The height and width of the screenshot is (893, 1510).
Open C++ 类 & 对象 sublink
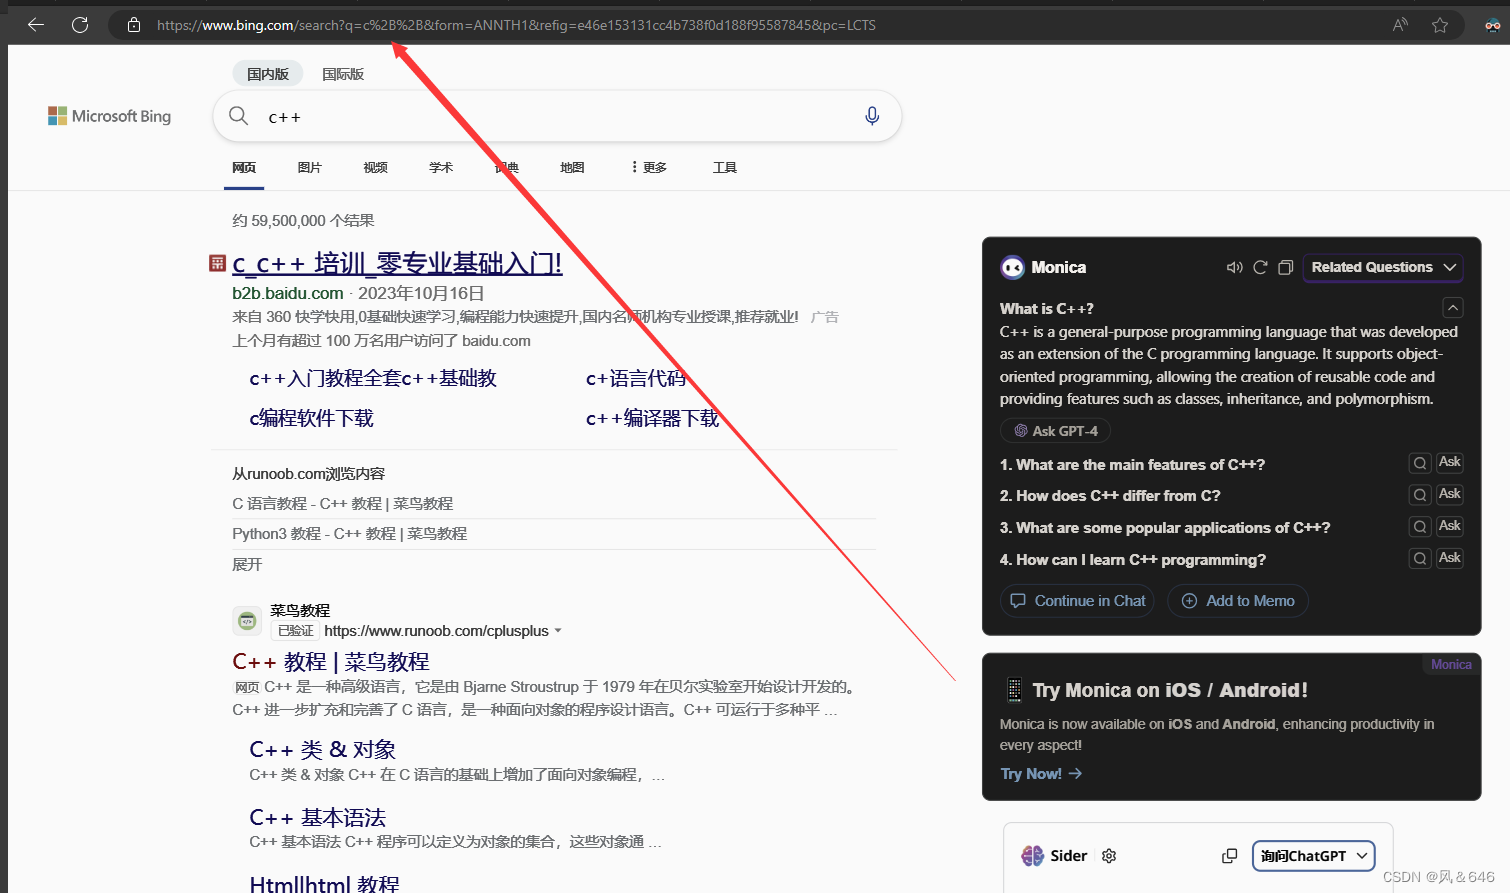pyautogui.click(x=322, y=750)
